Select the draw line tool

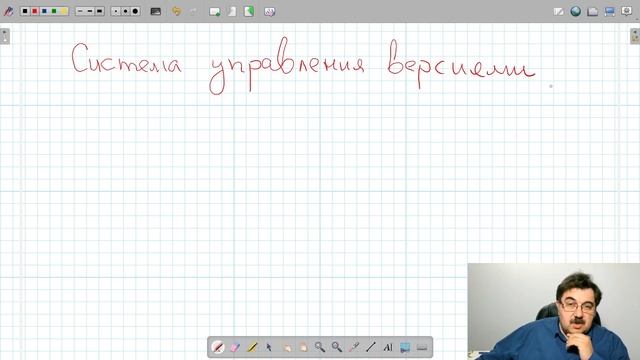coord(371,347)
